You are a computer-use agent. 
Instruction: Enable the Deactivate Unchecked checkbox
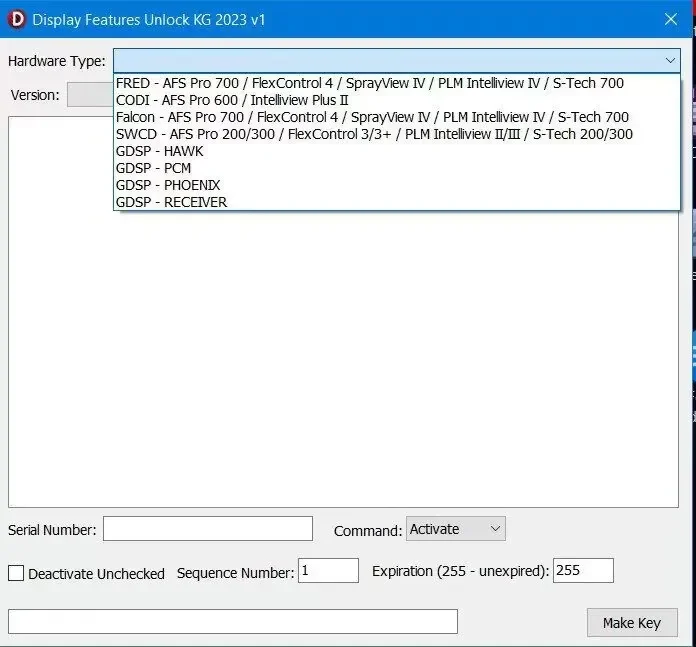16,573
